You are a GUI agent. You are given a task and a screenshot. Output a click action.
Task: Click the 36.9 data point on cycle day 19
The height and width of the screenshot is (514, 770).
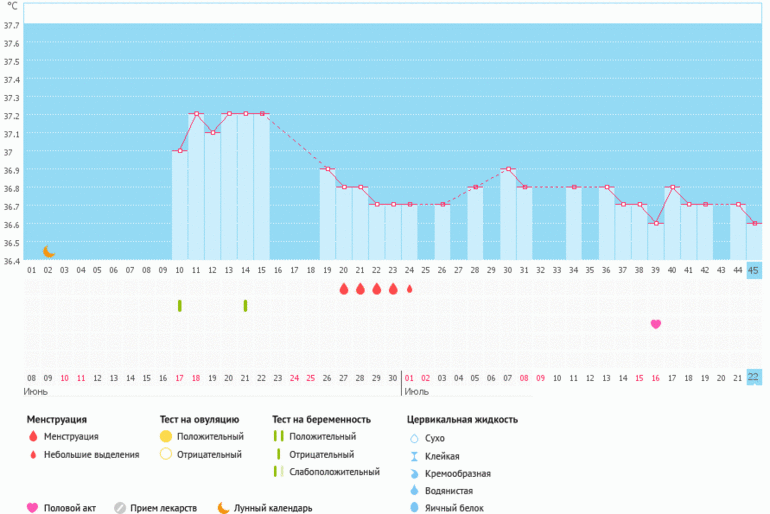coord(328,169)
